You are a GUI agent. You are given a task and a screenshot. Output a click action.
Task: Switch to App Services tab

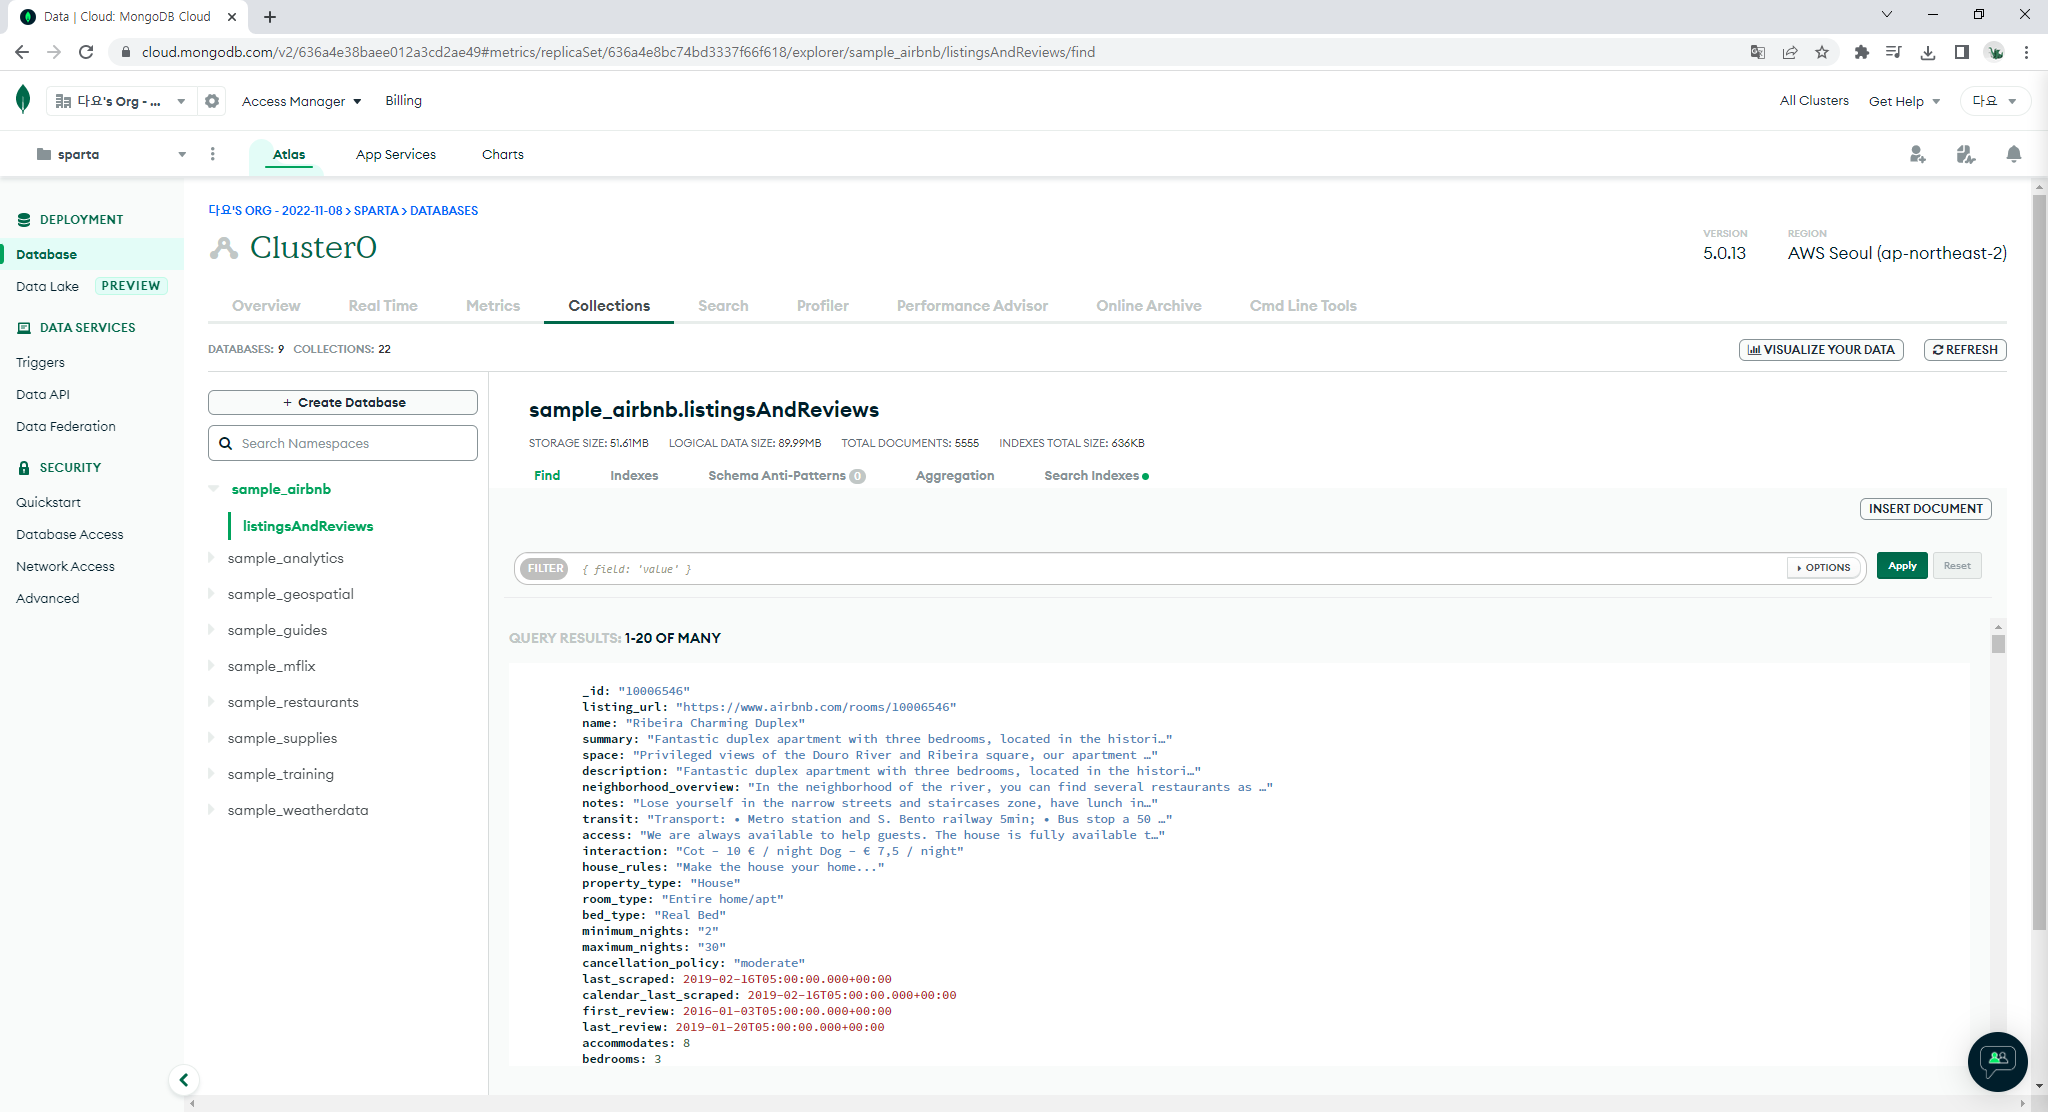pos(396,154)
